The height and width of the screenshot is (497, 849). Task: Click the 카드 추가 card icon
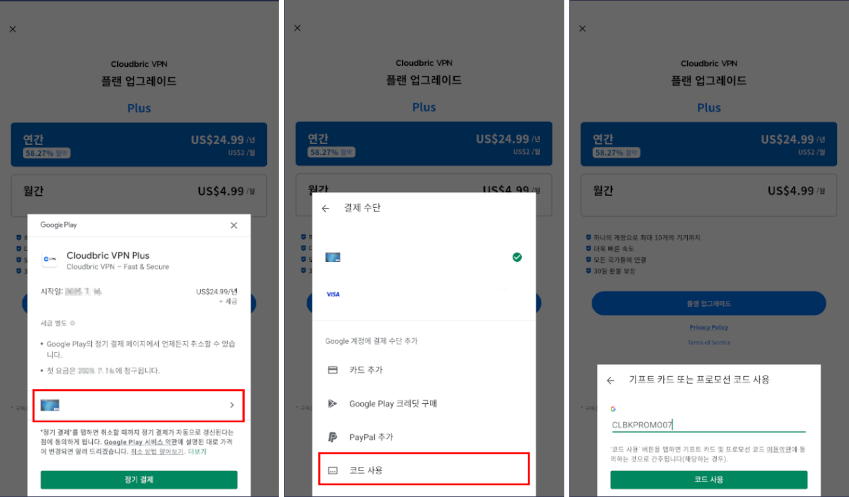coord(333,370)
